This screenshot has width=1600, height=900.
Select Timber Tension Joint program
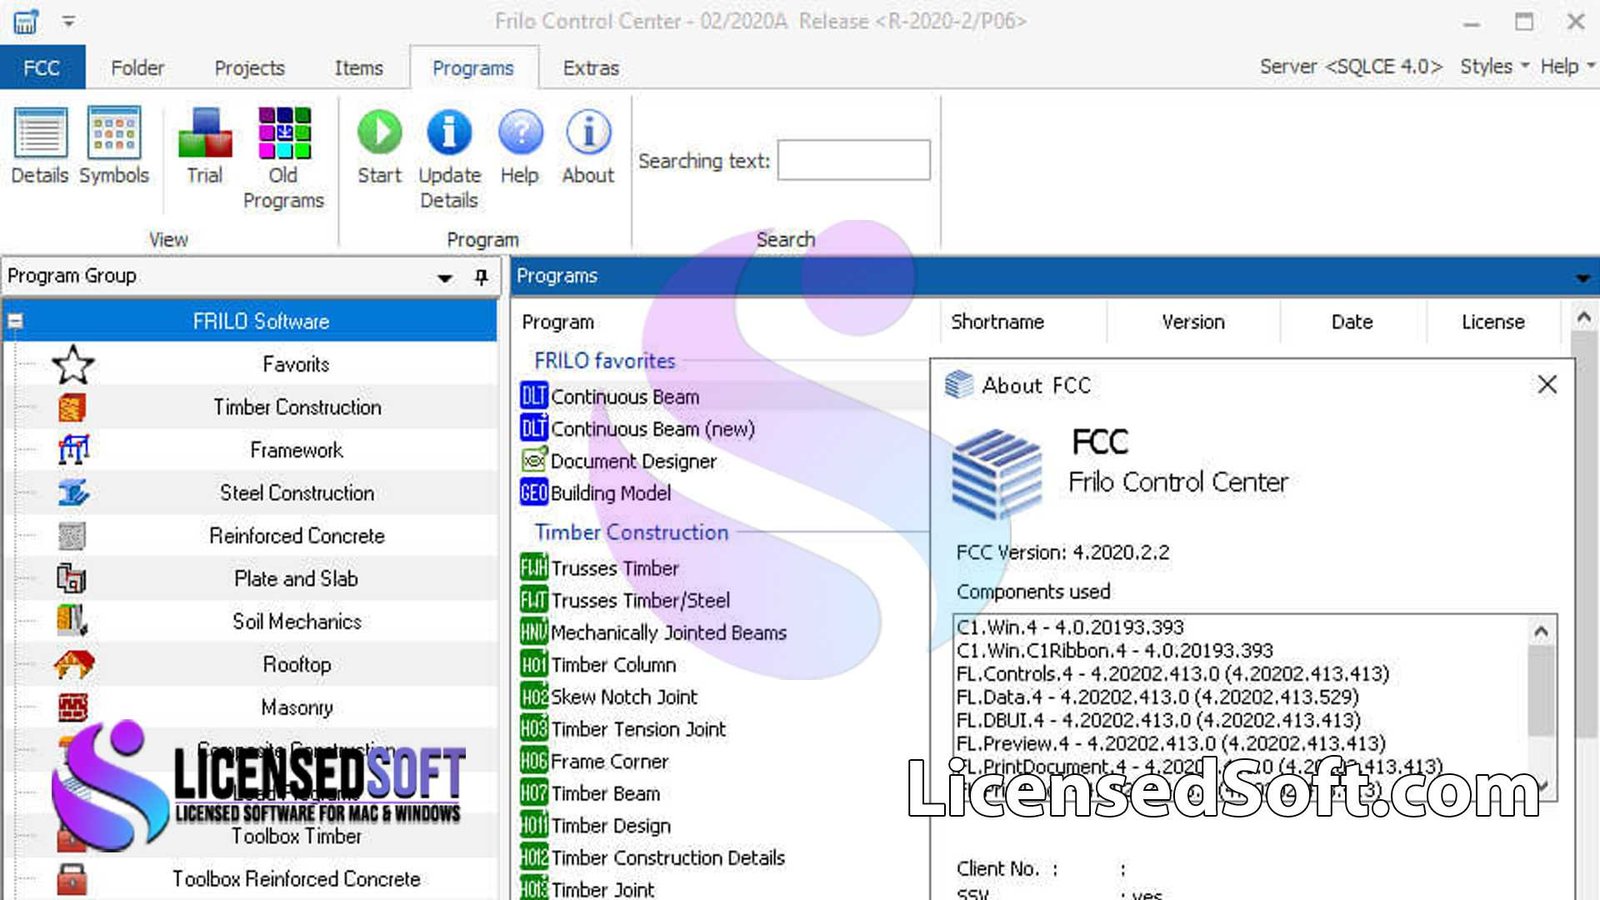(x=623, y=729)
